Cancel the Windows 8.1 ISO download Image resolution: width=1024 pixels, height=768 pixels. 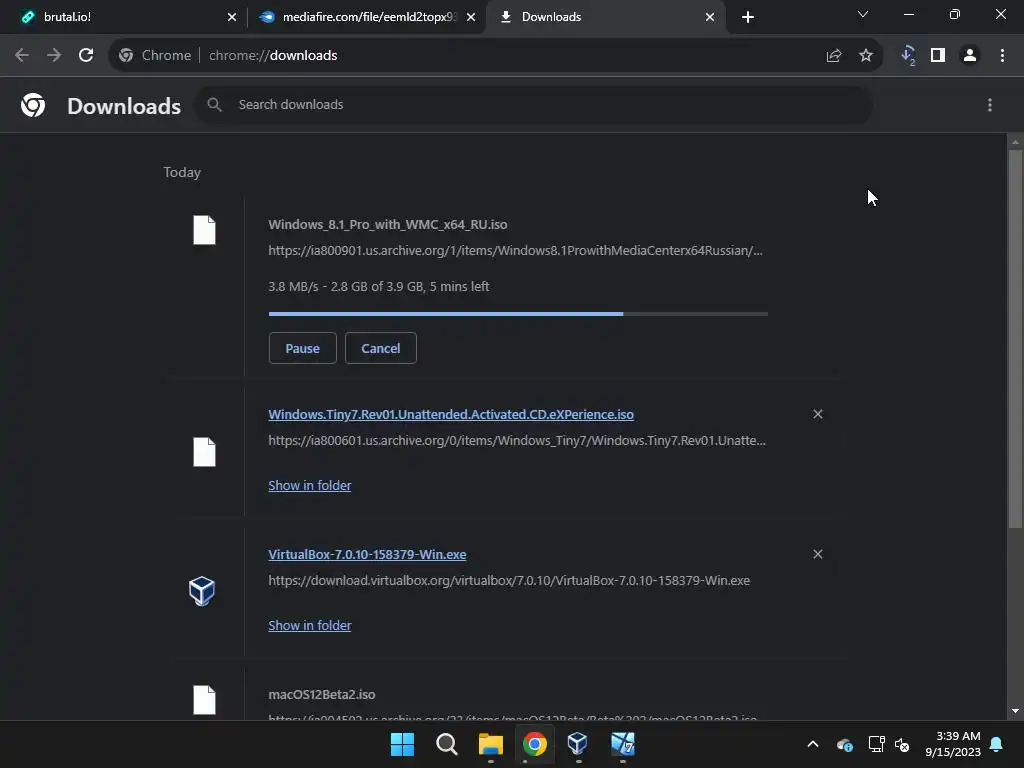381,348
